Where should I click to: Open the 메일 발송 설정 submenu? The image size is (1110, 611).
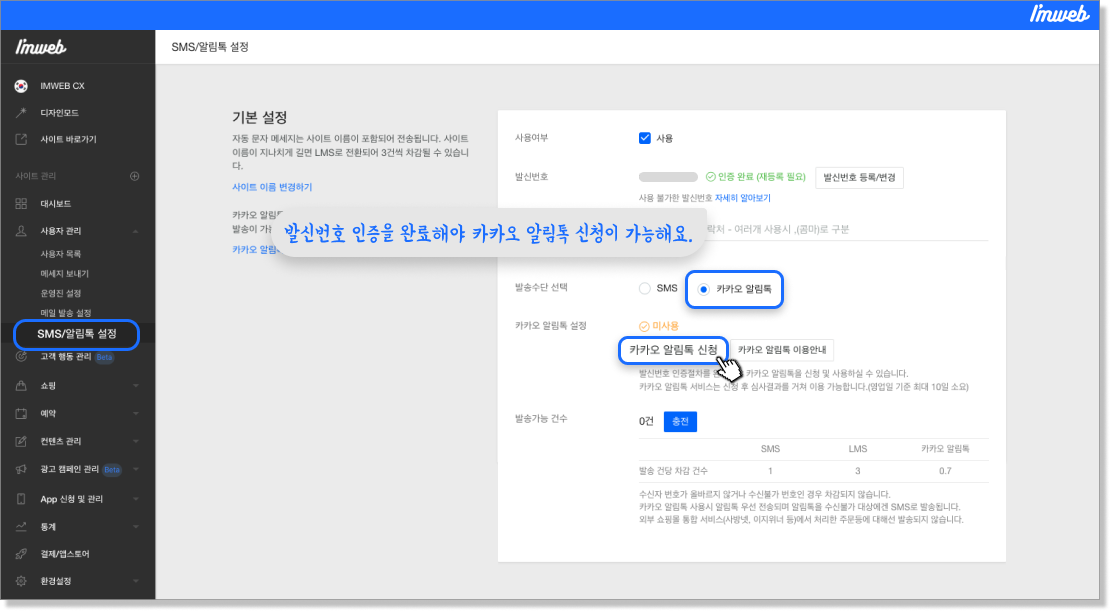[x=66, y=313]
